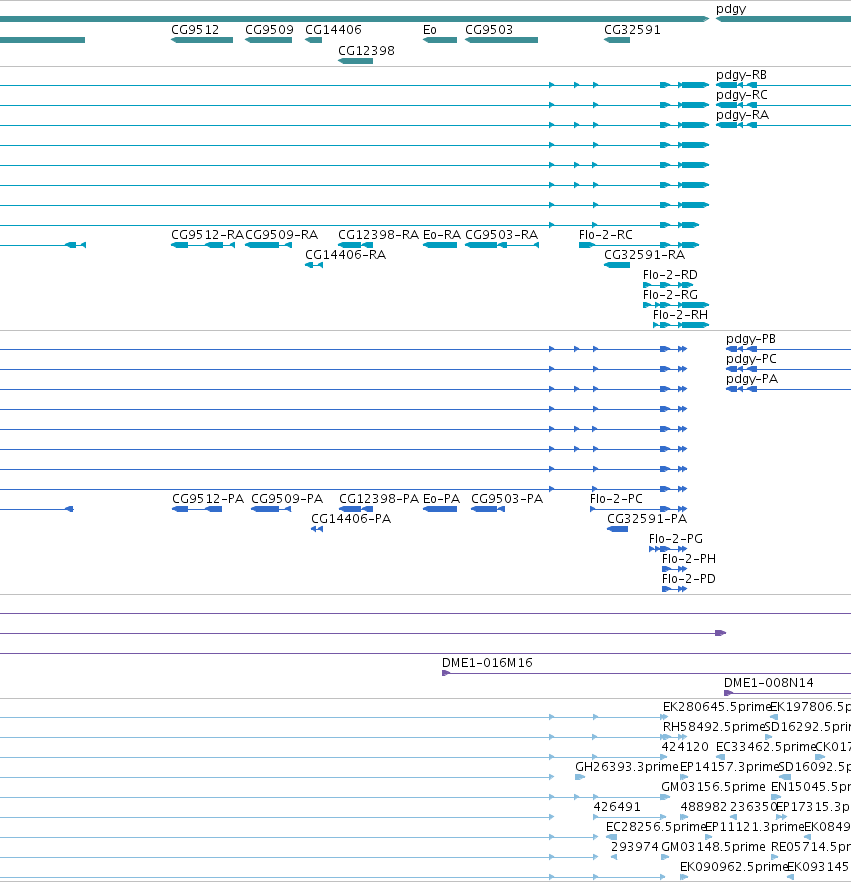Select the CG12398-PA protein feature
Viewport: 851px width, 882px height.
(356, 509)
